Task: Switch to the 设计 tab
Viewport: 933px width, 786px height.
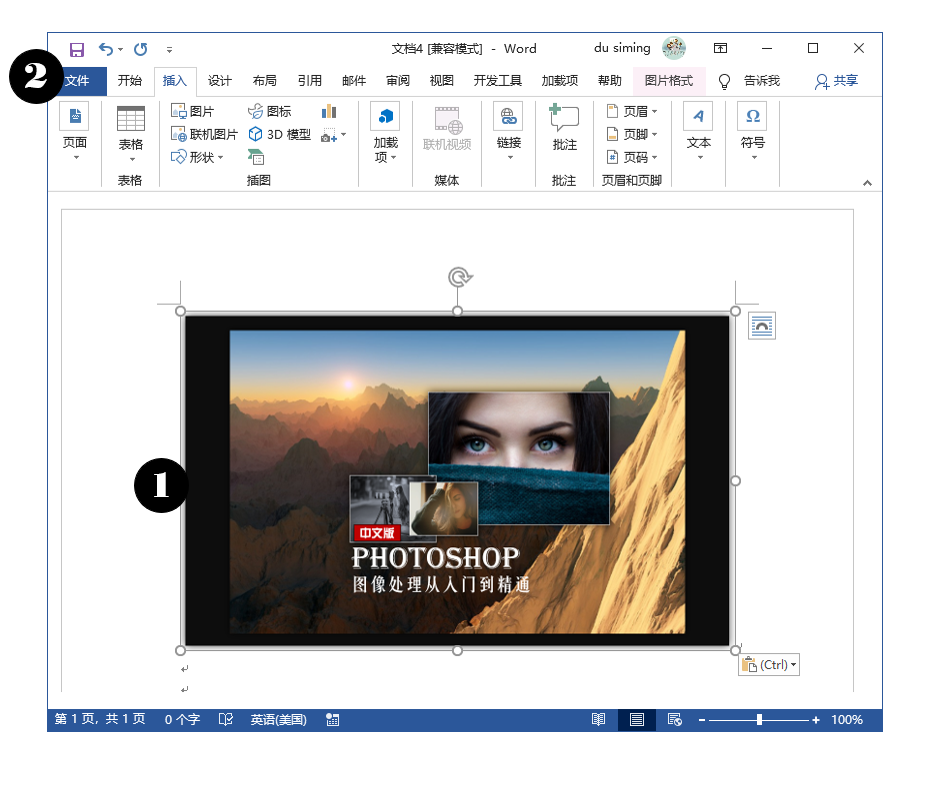Action: (220, 81)
